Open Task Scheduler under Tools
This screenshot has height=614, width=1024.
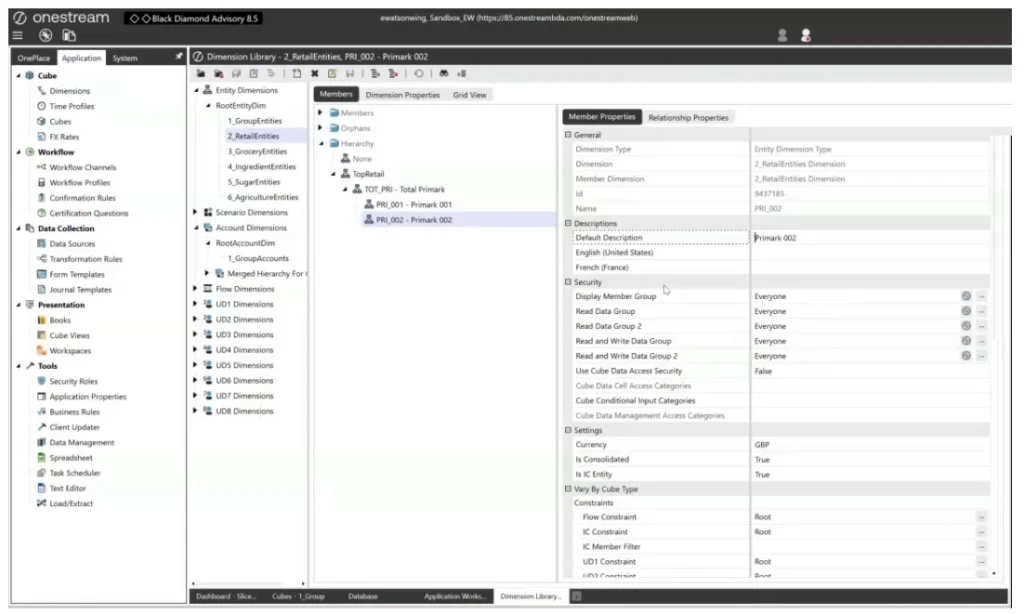pos(74,473)
